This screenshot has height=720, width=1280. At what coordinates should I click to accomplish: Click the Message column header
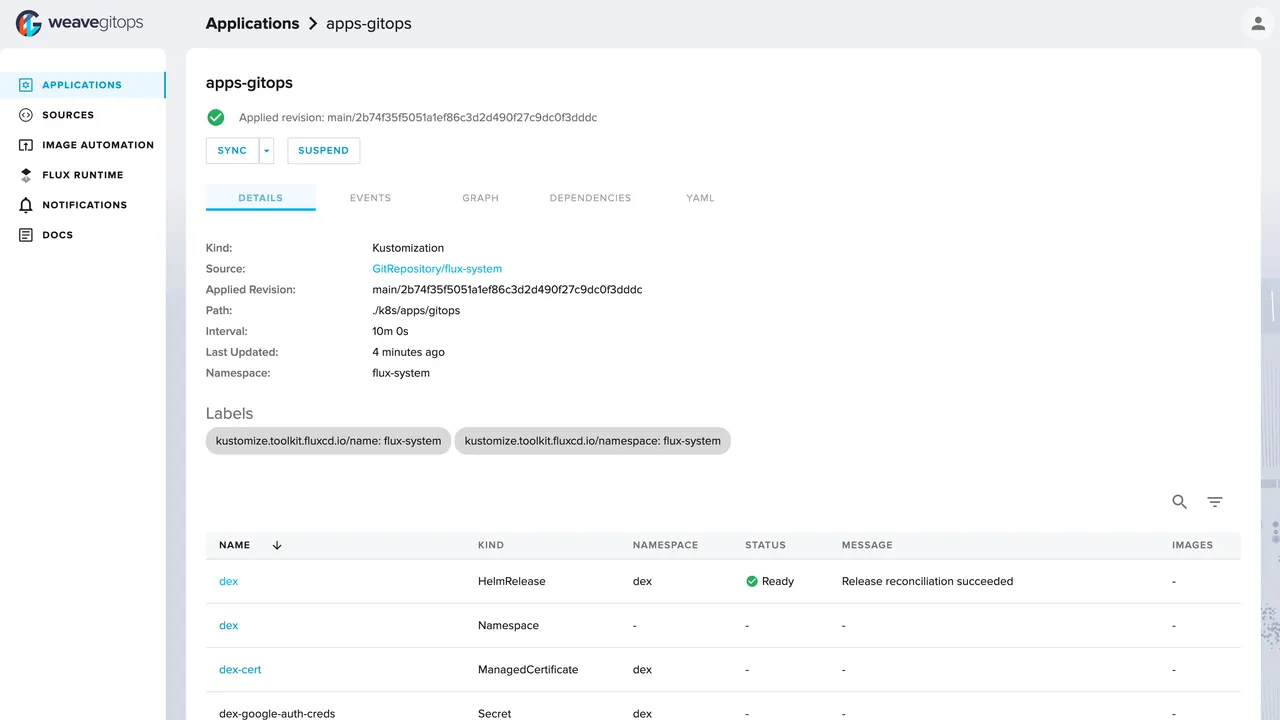click(867, 545)
